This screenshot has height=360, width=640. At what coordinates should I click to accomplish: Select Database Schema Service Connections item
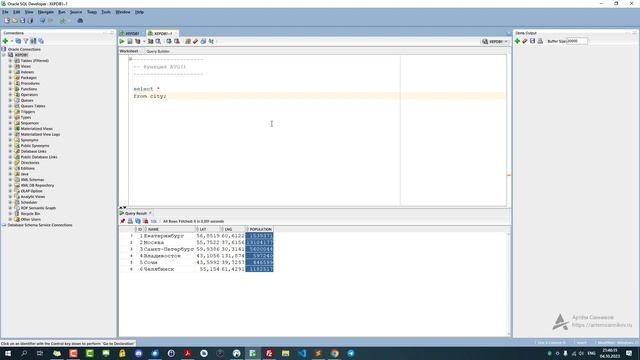[x=40, y=225]
